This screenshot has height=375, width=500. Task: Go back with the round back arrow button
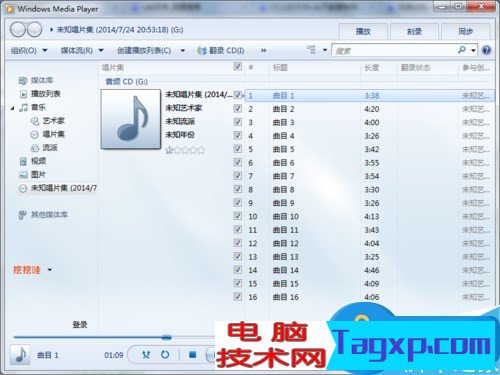coord(18,30)
